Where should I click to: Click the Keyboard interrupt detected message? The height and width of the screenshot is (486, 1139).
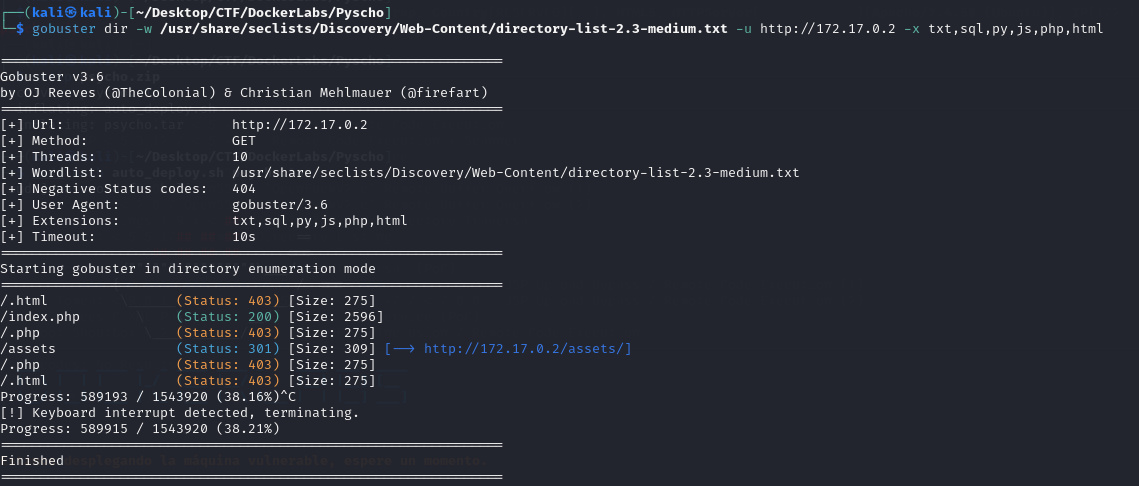tap(180, 413)
